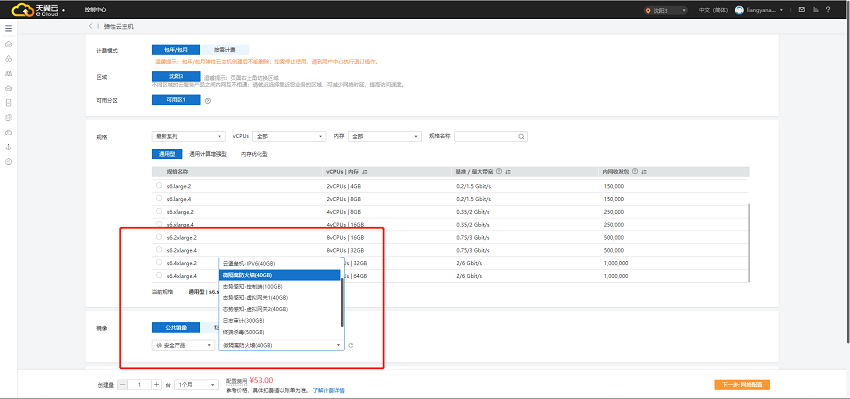850x399 pixels.
Task: Switch to the 通用型 tab
Action: point(167,154)
